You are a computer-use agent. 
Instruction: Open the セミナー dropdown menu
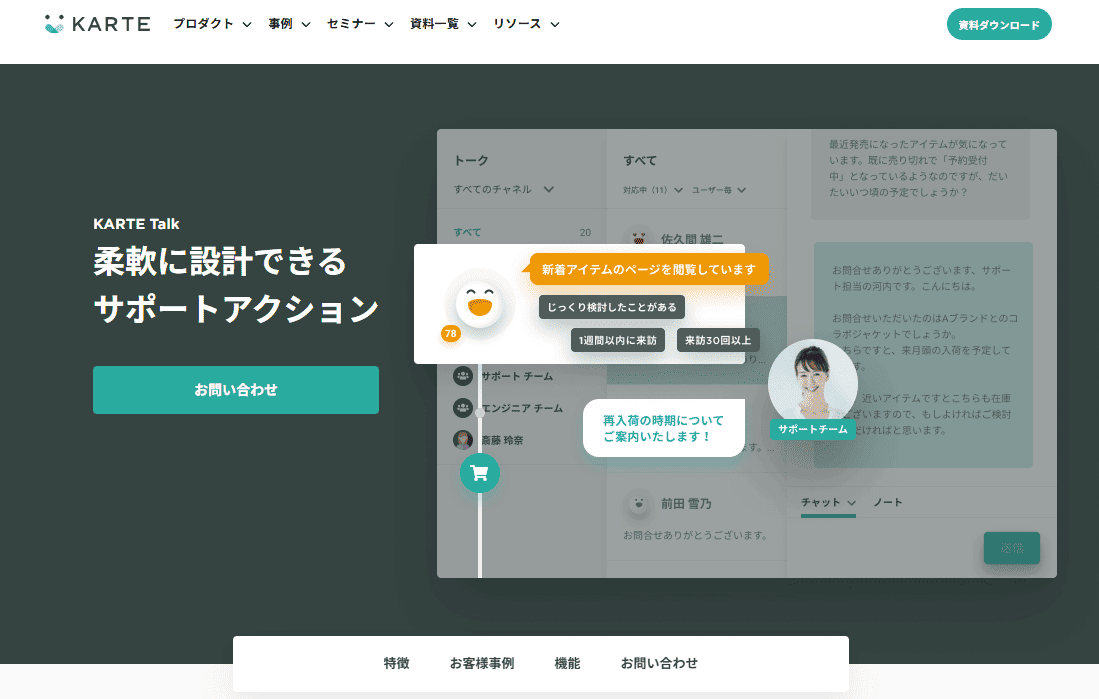[x=359, y=24]
